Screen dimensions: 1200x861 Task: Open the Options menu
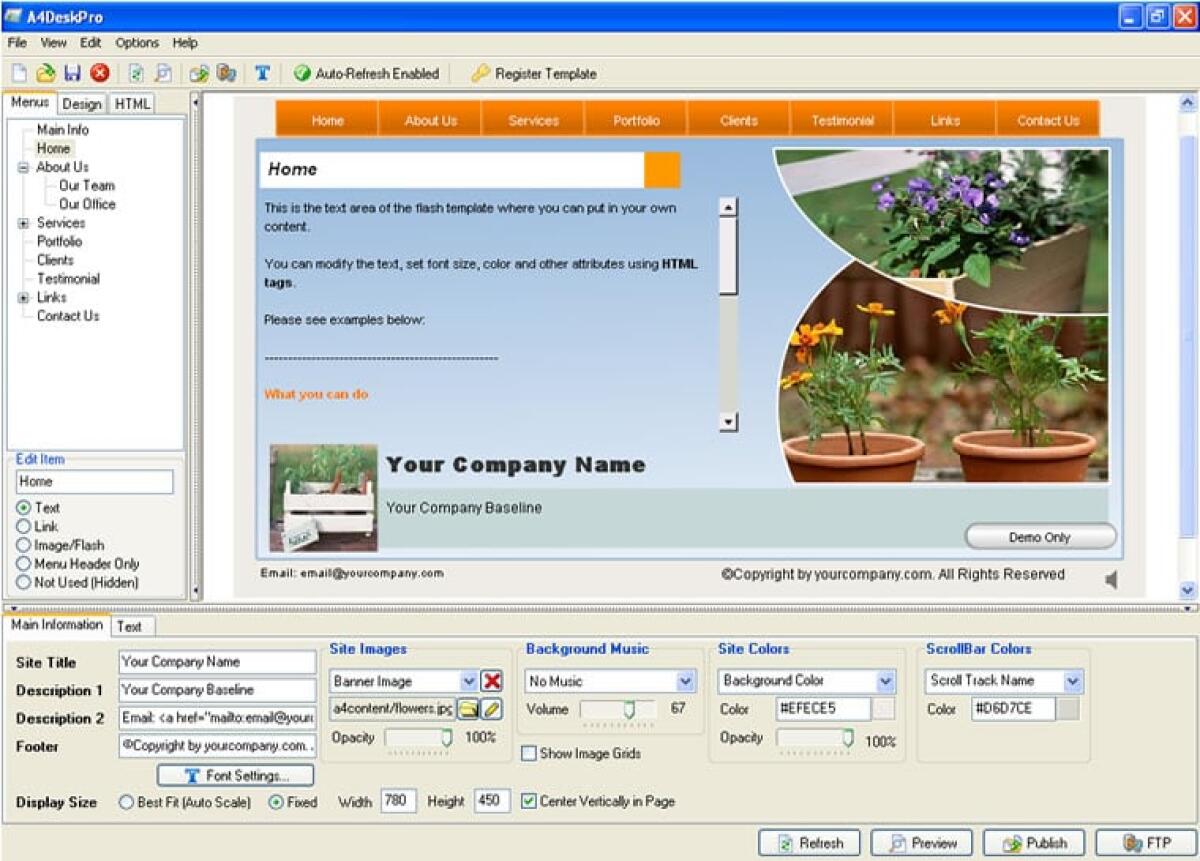(137, 43)
